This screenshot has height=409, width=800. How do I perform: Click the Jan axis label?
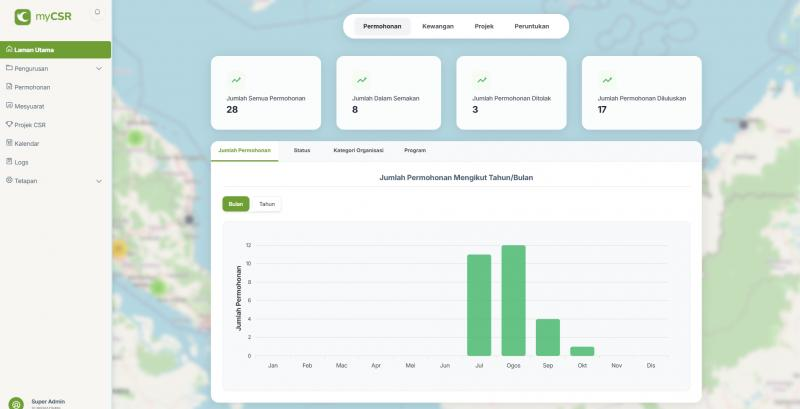[273, 366]
